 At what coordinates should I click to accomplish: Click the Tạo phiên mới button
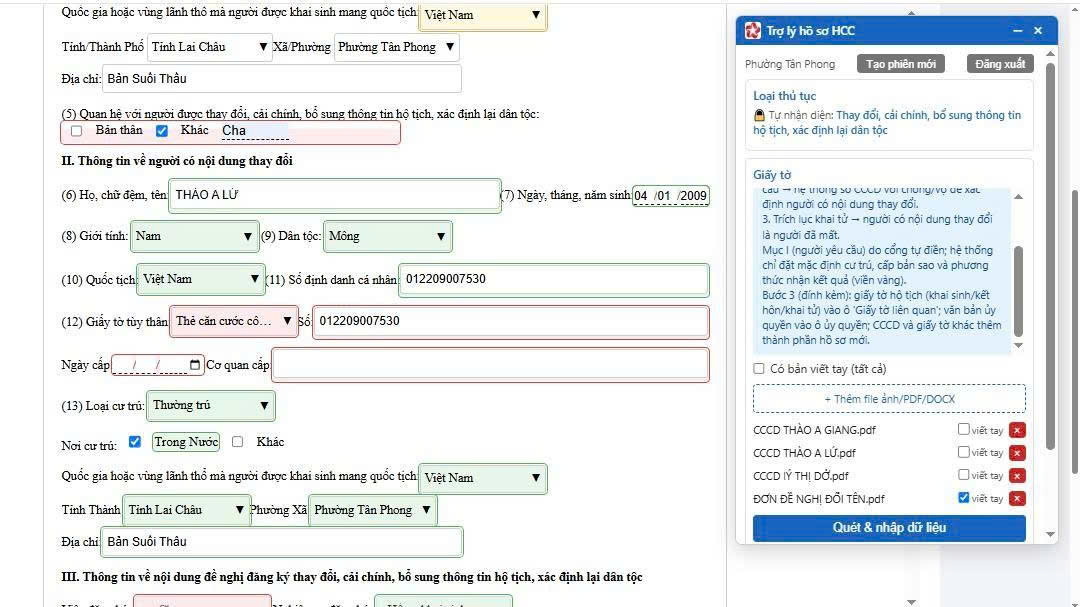tap(901, 64)
